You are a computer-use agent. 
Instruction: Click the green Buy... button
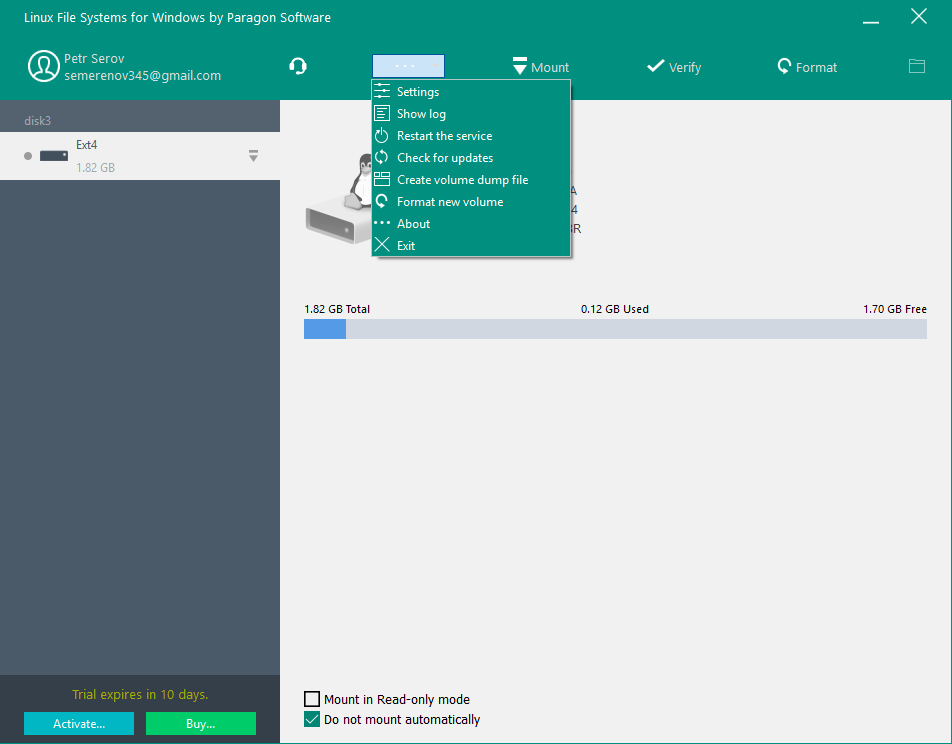tap(200, 724)
